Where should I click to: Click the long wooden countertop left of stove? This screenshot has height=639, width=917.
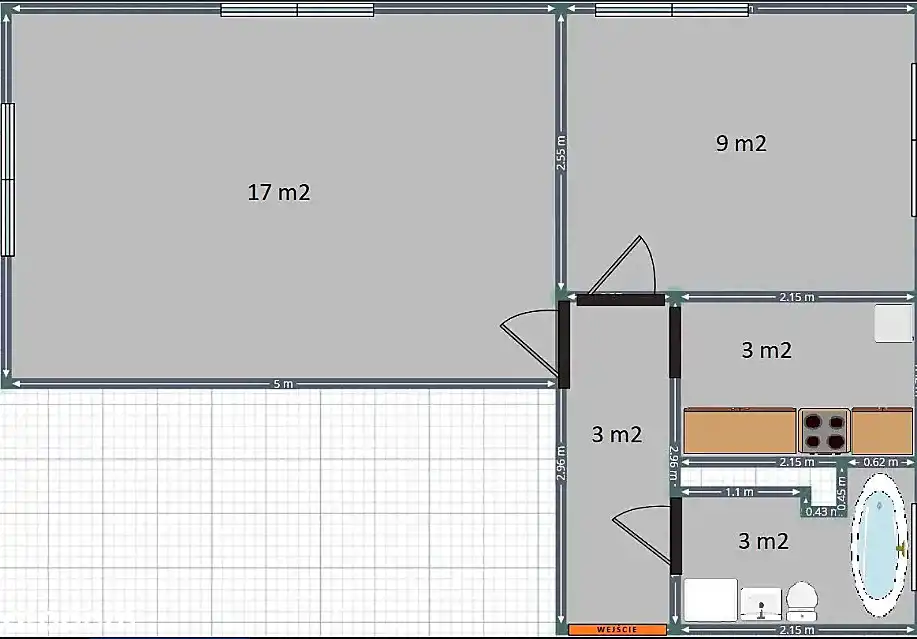coord(740,431)
